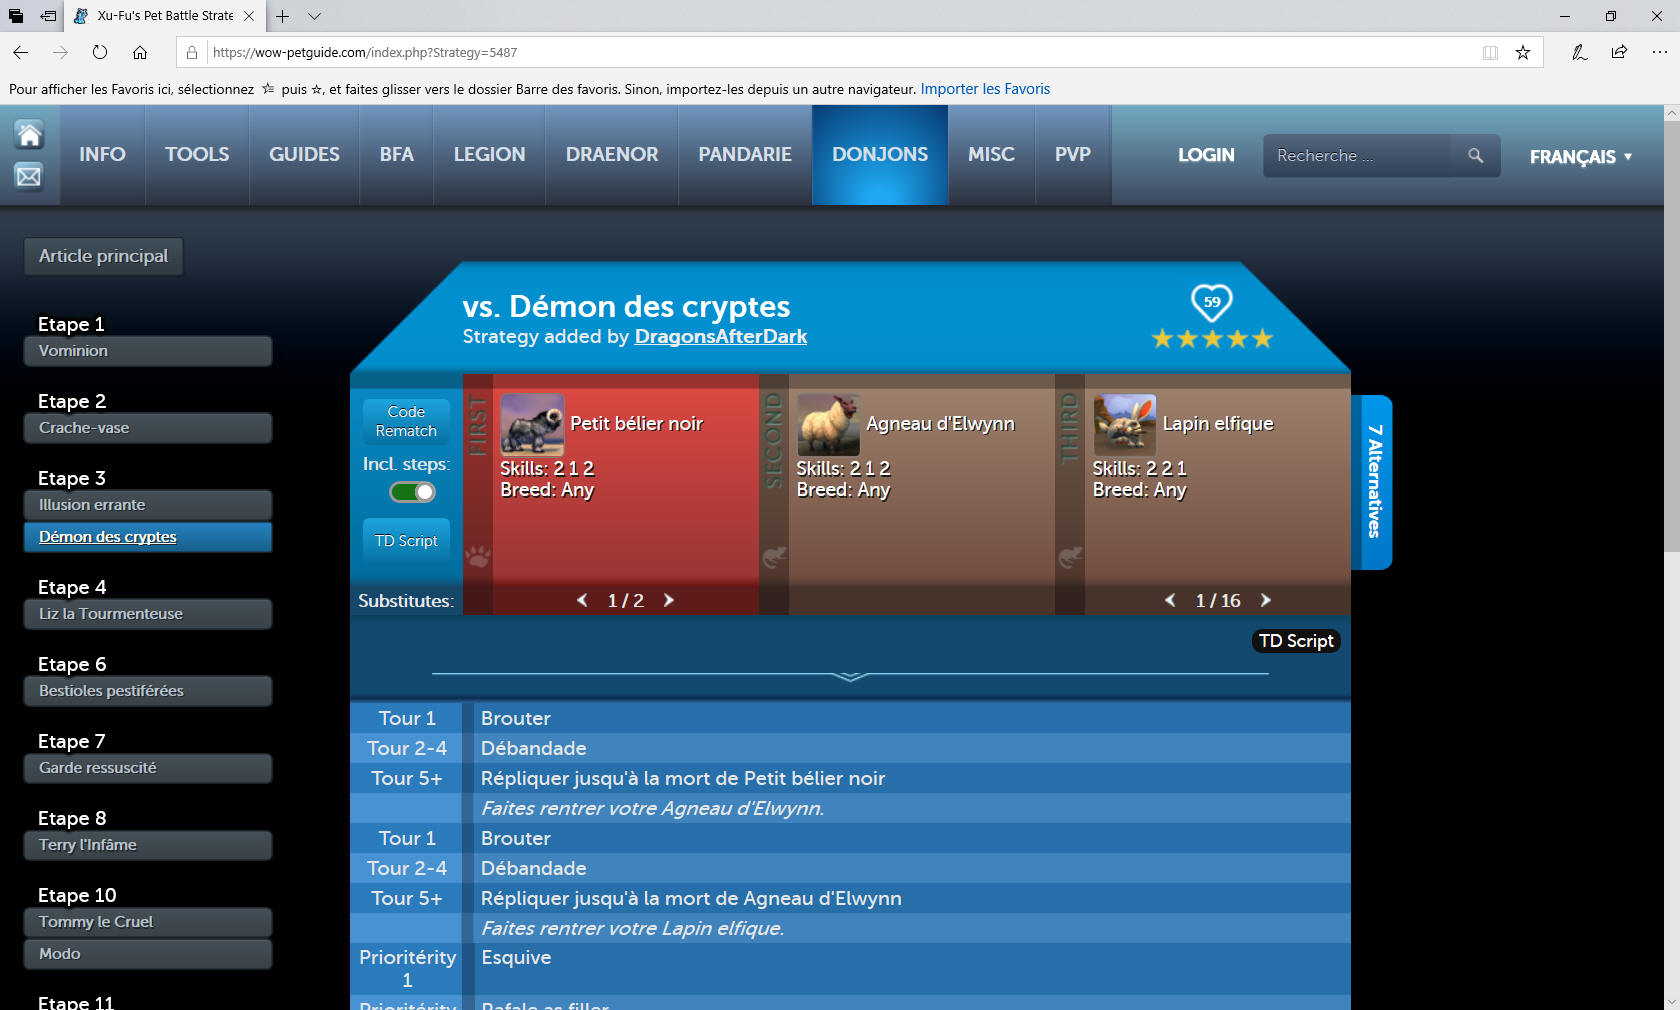The height and width of the screenshot is (1010, 1680).
Task: Click the site lock icon in address bar
Action: [x=192, y=52]
